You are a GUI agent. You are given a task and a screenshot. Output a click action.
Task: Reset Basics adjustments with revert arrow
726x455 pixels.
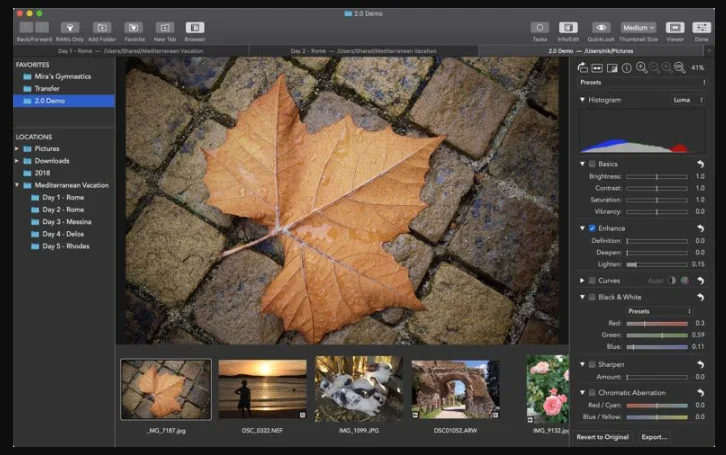point(701,164)
